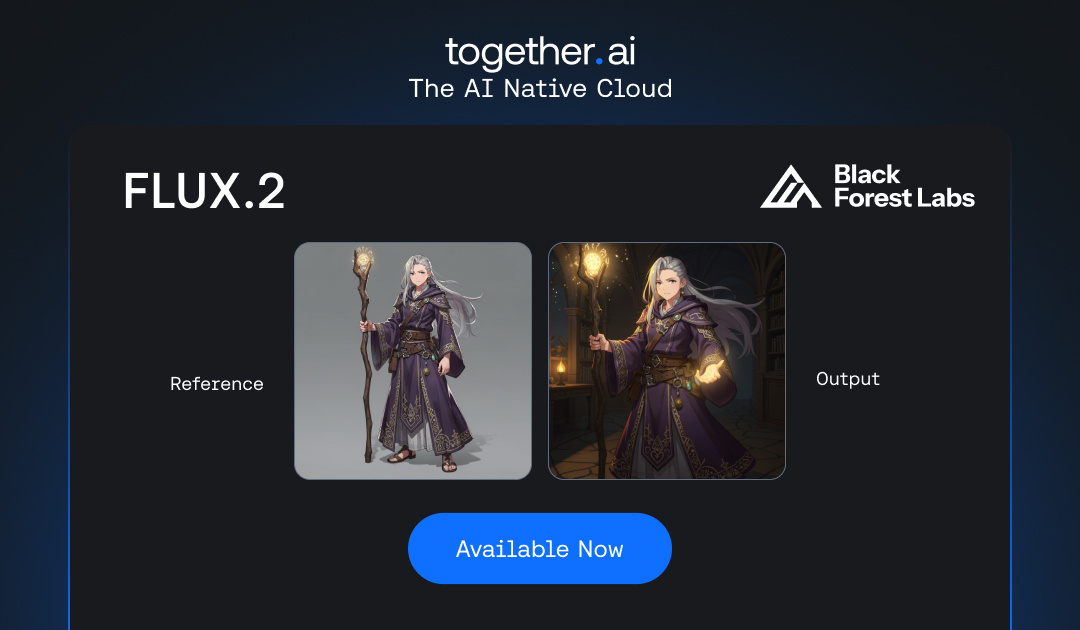Click the FLUX.2 heading
The height and width of the screenshot is (630, 1080).
(x=204, y=191)
